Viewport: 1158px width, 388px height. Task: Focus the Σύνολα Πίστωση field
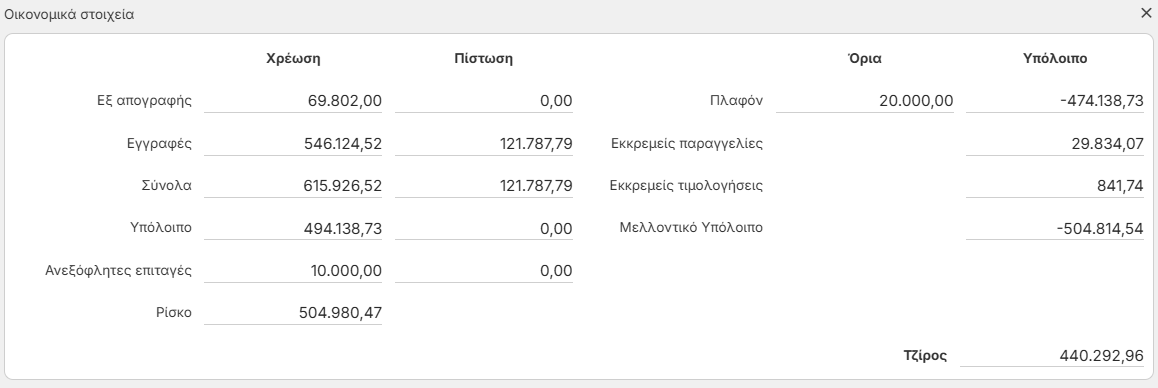(484, 186)
